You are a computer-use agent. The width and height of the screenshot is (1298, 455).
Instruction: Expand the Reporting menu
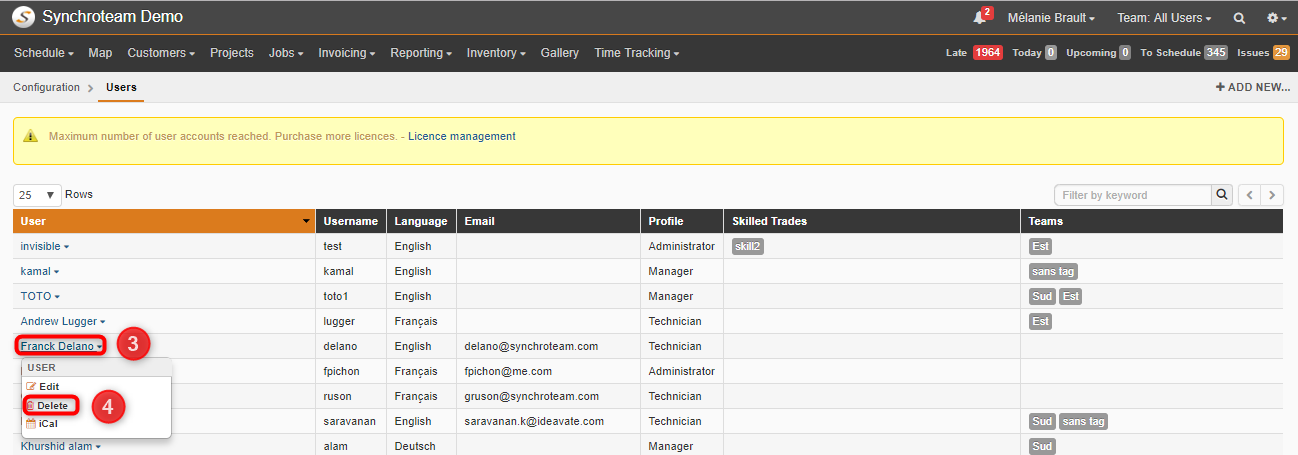[x=421, y=53]
